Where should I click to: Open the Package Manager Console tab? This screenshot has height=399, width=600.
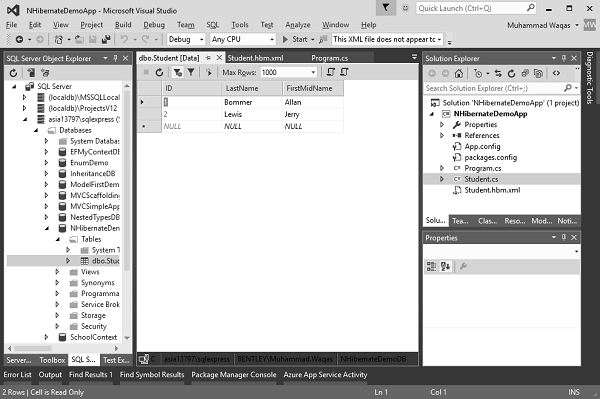[x=234, y=375]
